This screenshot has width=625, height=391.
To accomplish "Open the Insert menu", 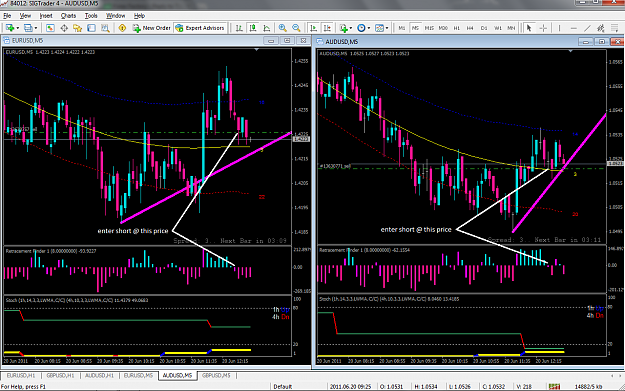I will [46, 16].
